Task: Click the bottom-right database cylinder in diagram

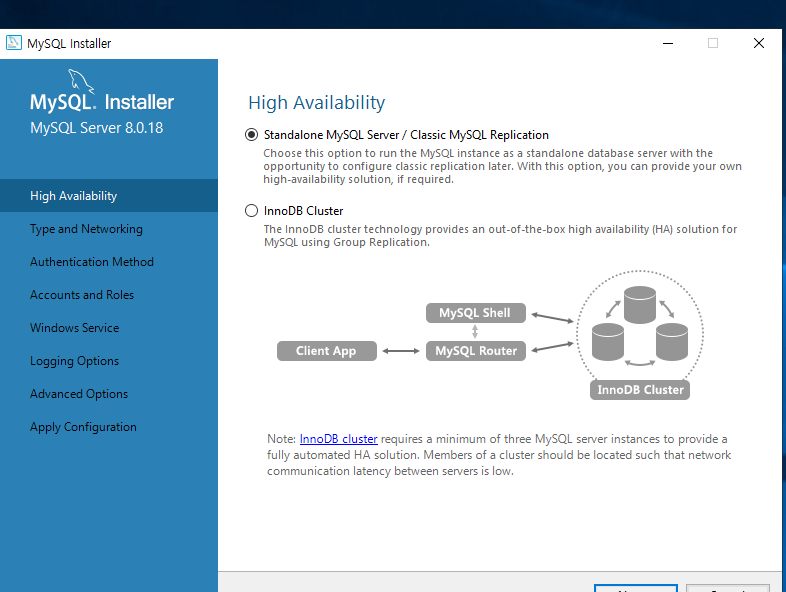Action: (672, 342)
